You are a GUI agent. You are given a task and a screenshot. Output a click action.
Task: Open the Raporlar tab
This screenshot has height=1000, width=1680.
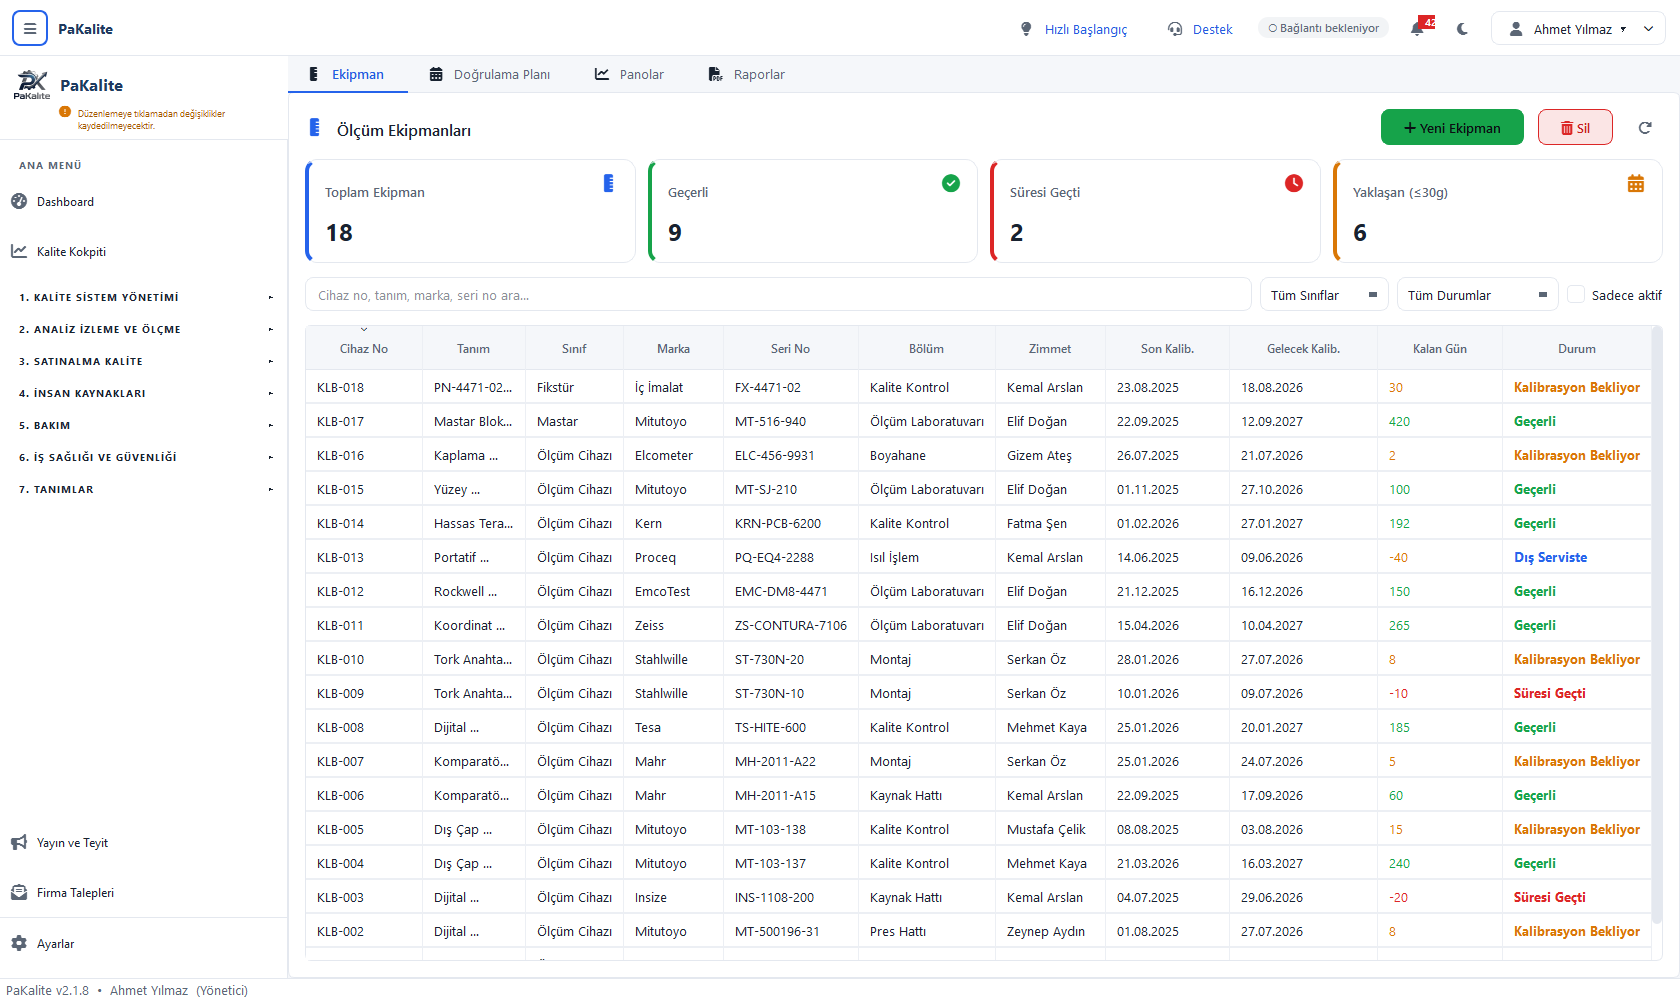[746, 74]
